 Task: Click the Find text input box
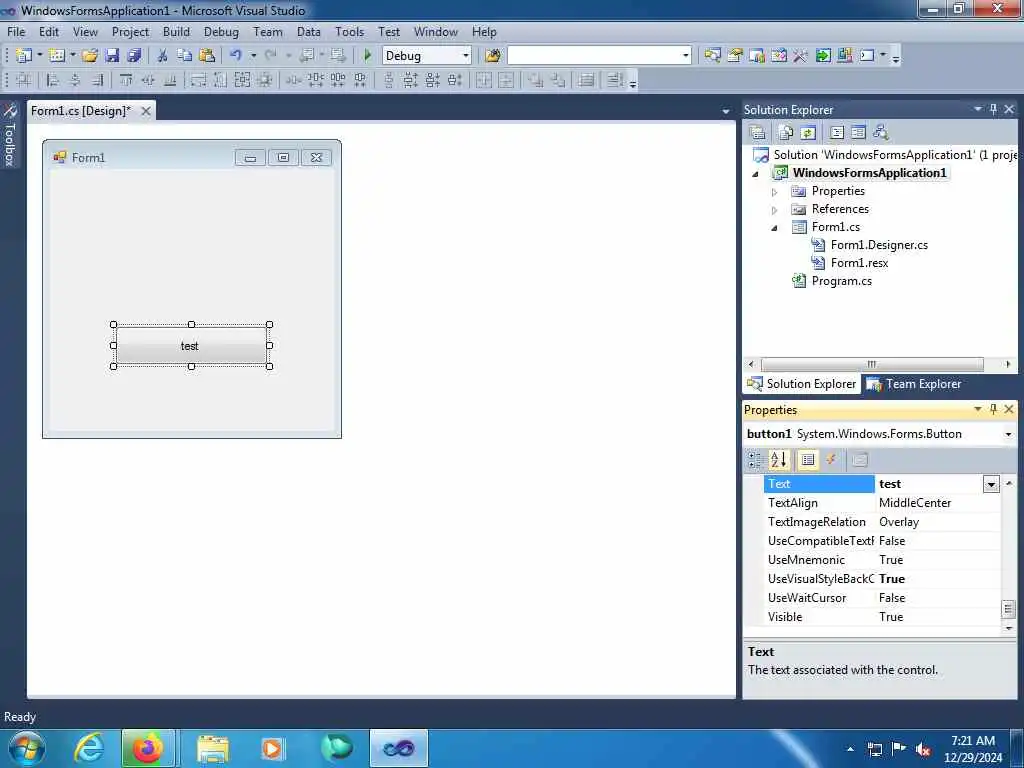pos(594,56)
